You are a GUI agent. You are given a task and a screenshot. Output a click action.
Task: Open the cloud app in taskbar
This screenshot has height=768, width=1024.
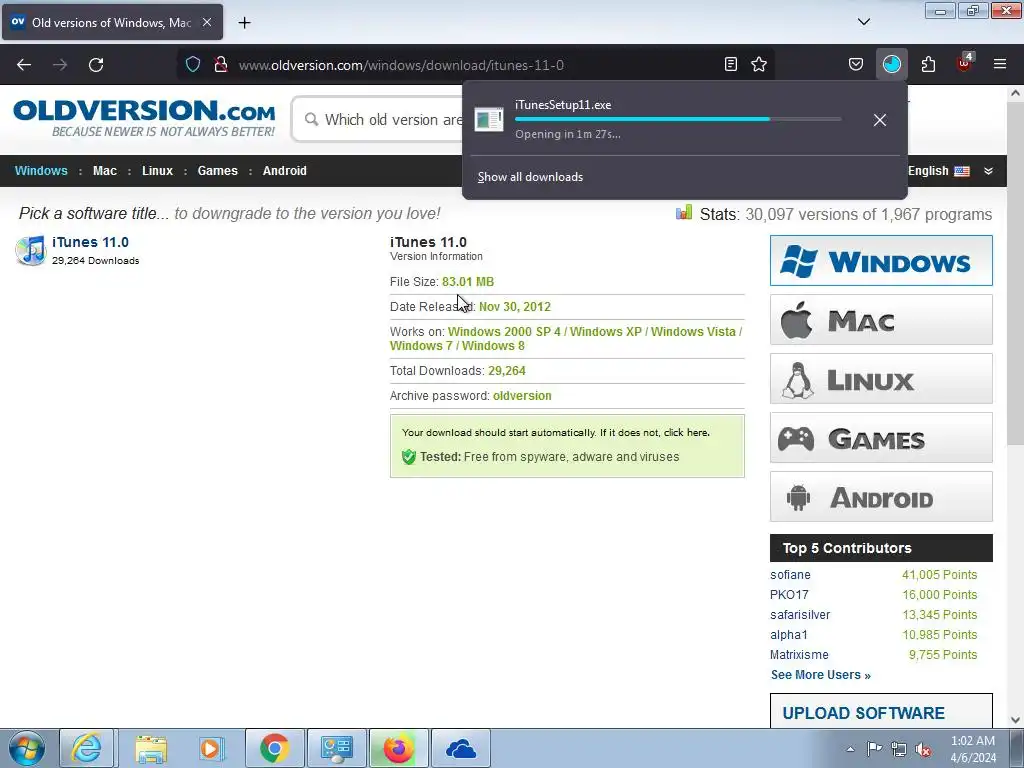coord(461,748)
